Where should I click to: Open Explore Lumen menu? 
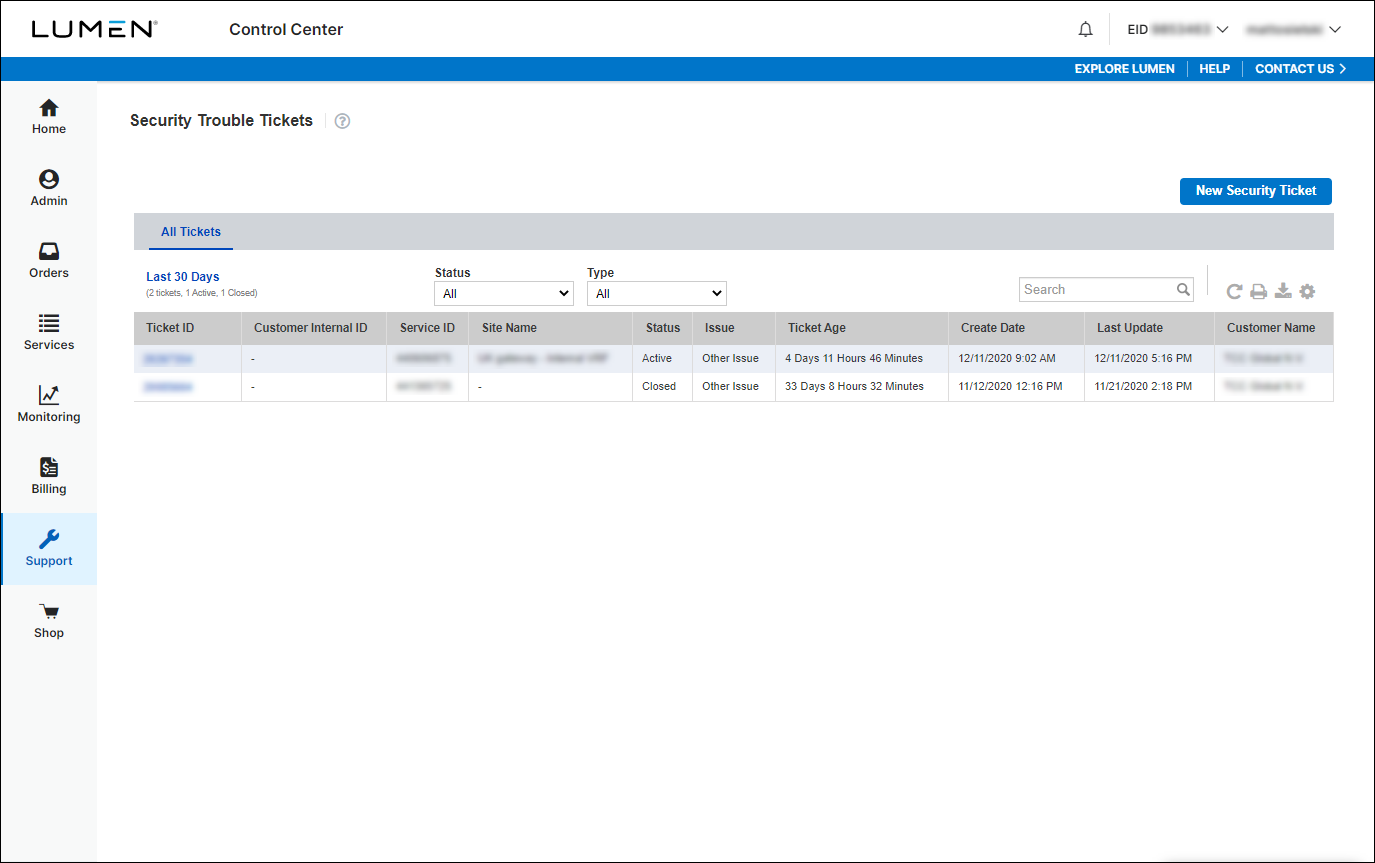(1124, 69)
